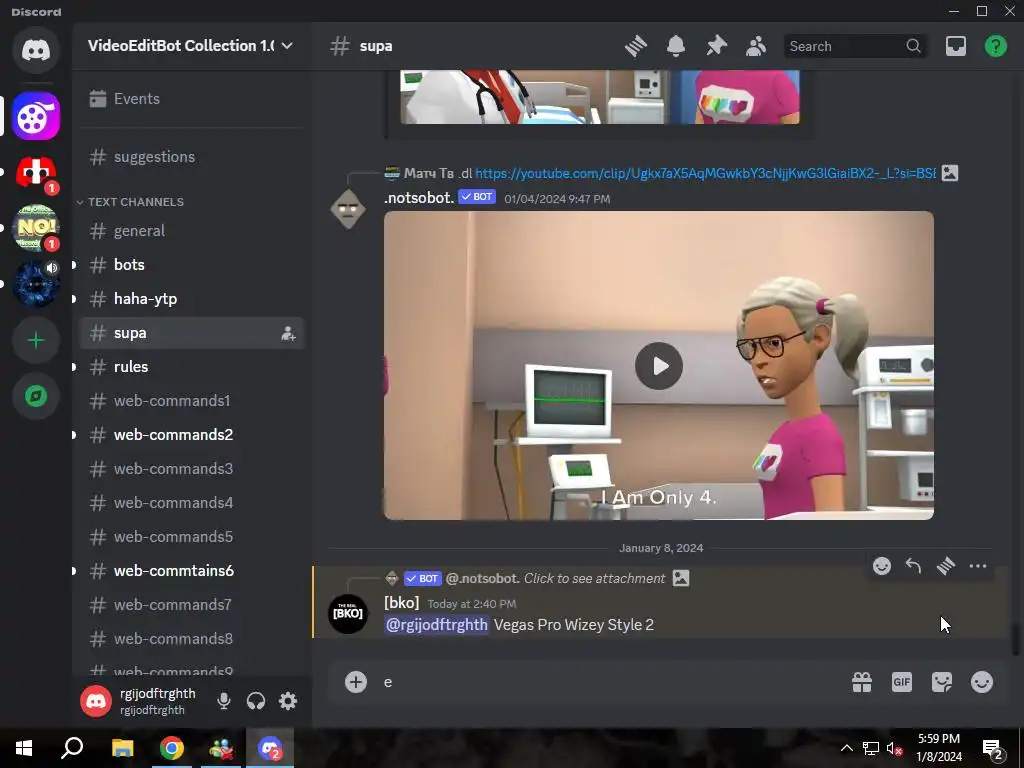Image resolution: width=1024 pixels, height=768 pixels.
Task: Create thread from [bko] message
Action: [x=946, y=566]
